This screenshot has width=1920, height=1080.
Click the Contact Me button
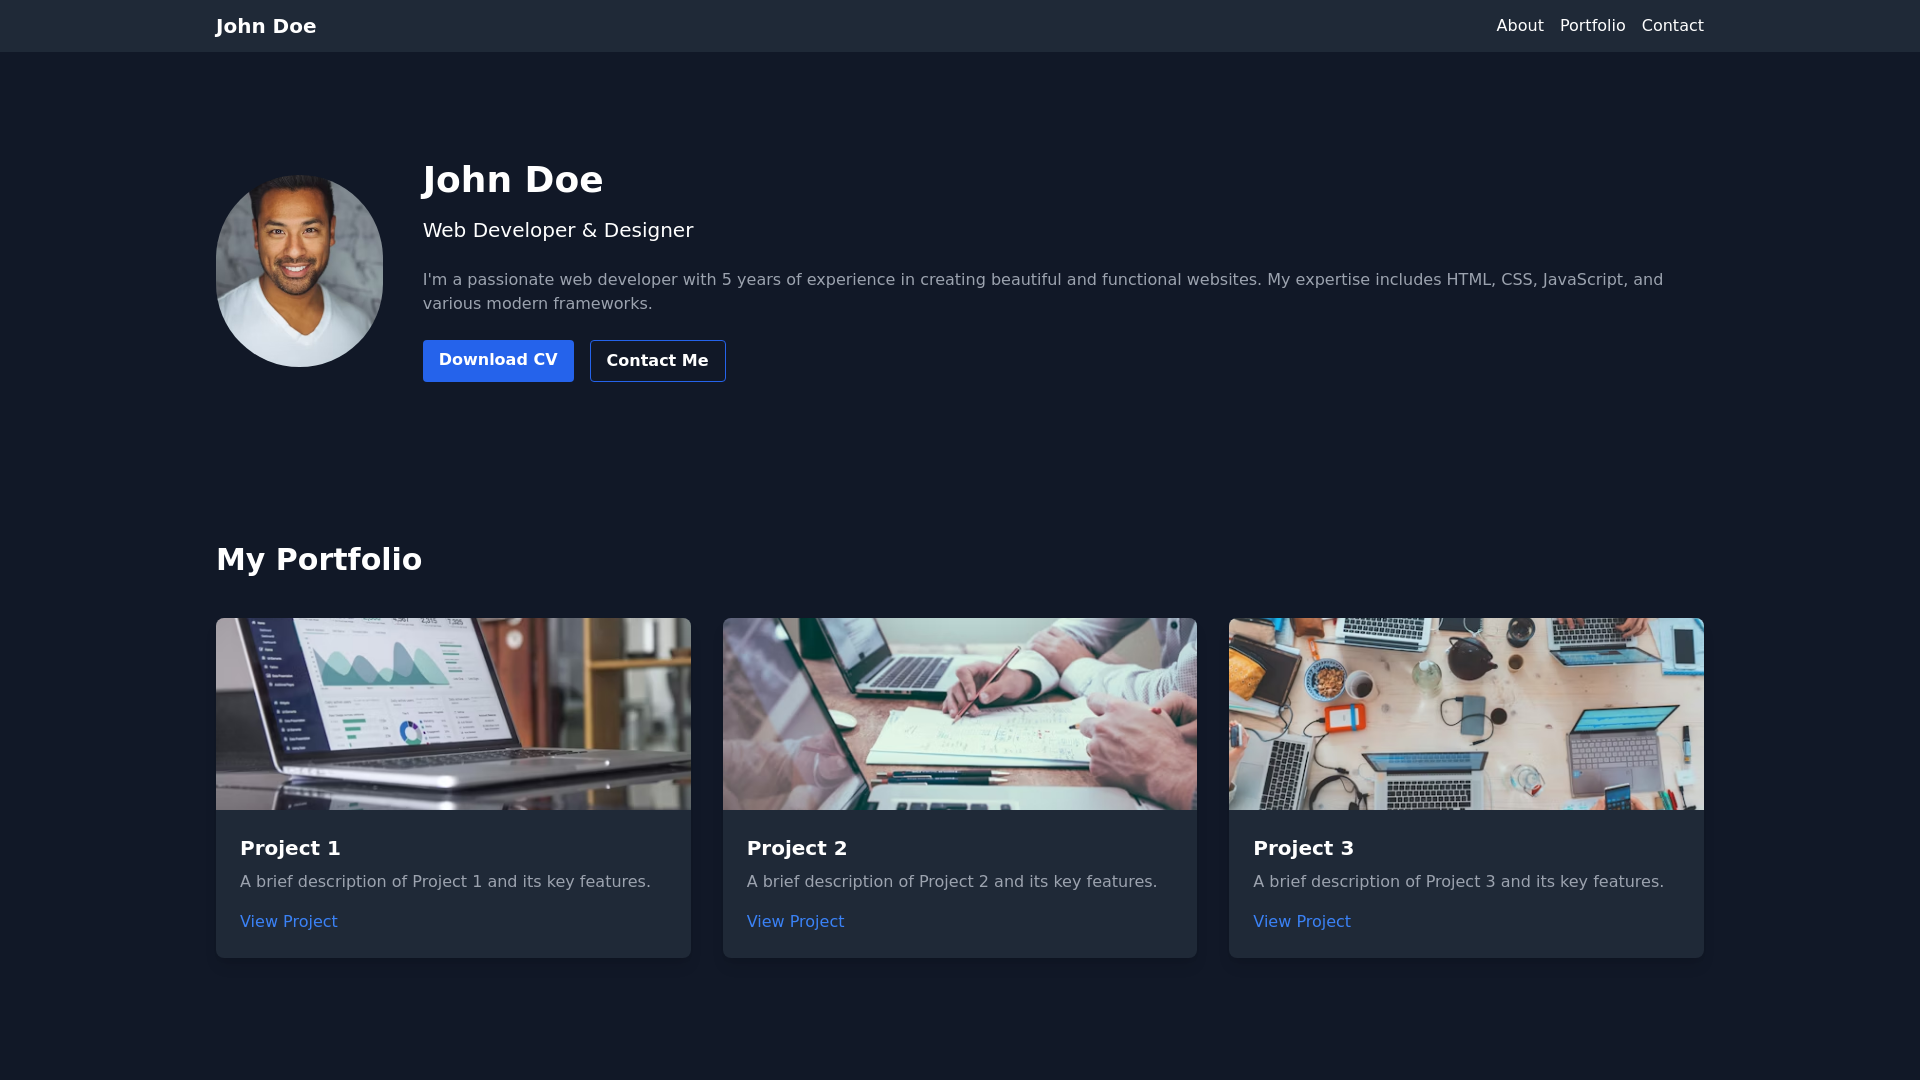657,361
